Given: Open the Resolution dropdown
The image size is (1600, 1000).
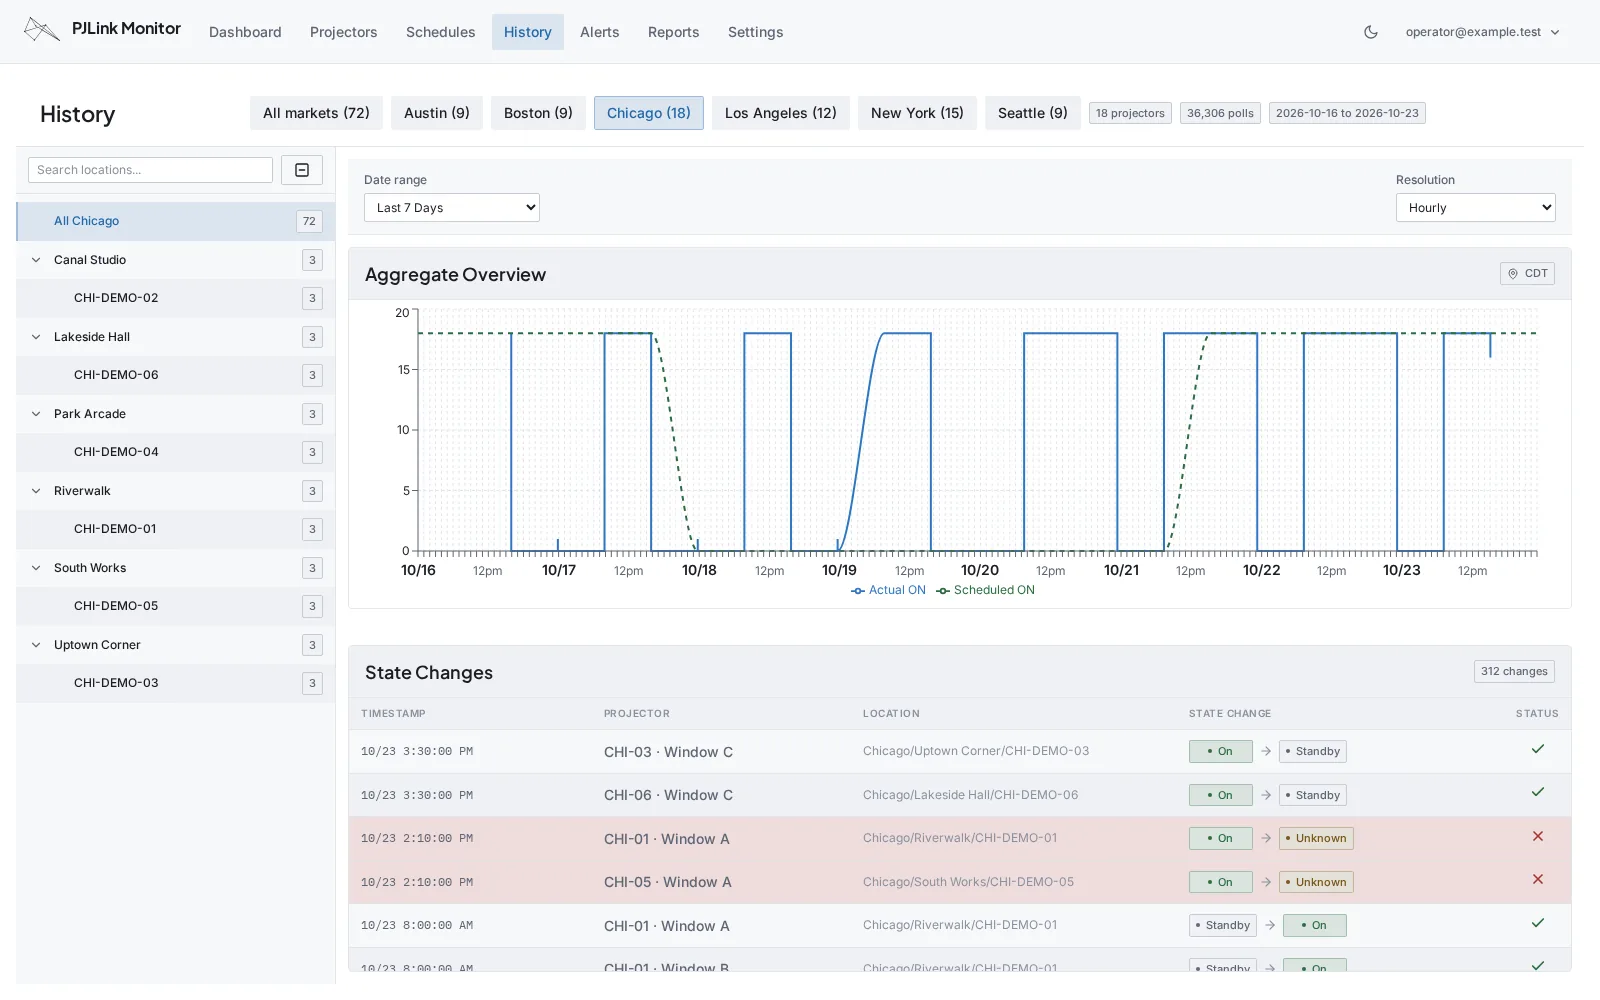Looking at the screenshot, I should click(1476, 208).
